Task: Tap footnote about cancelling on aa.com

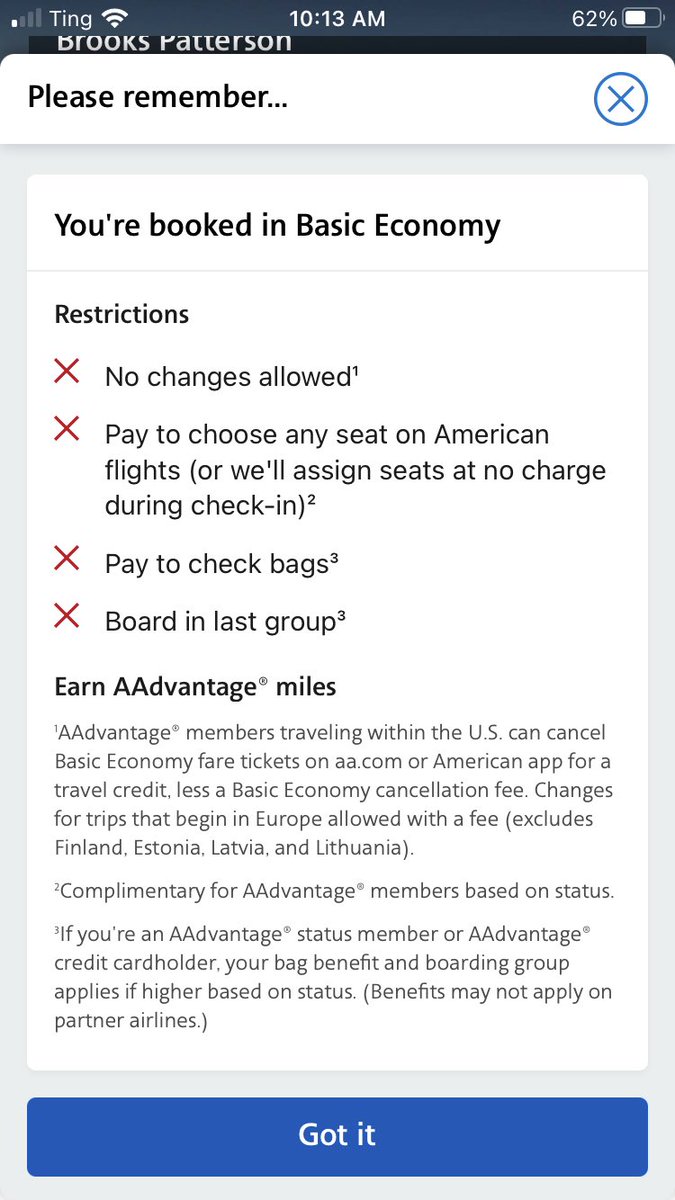Action: tap(334, 790)
